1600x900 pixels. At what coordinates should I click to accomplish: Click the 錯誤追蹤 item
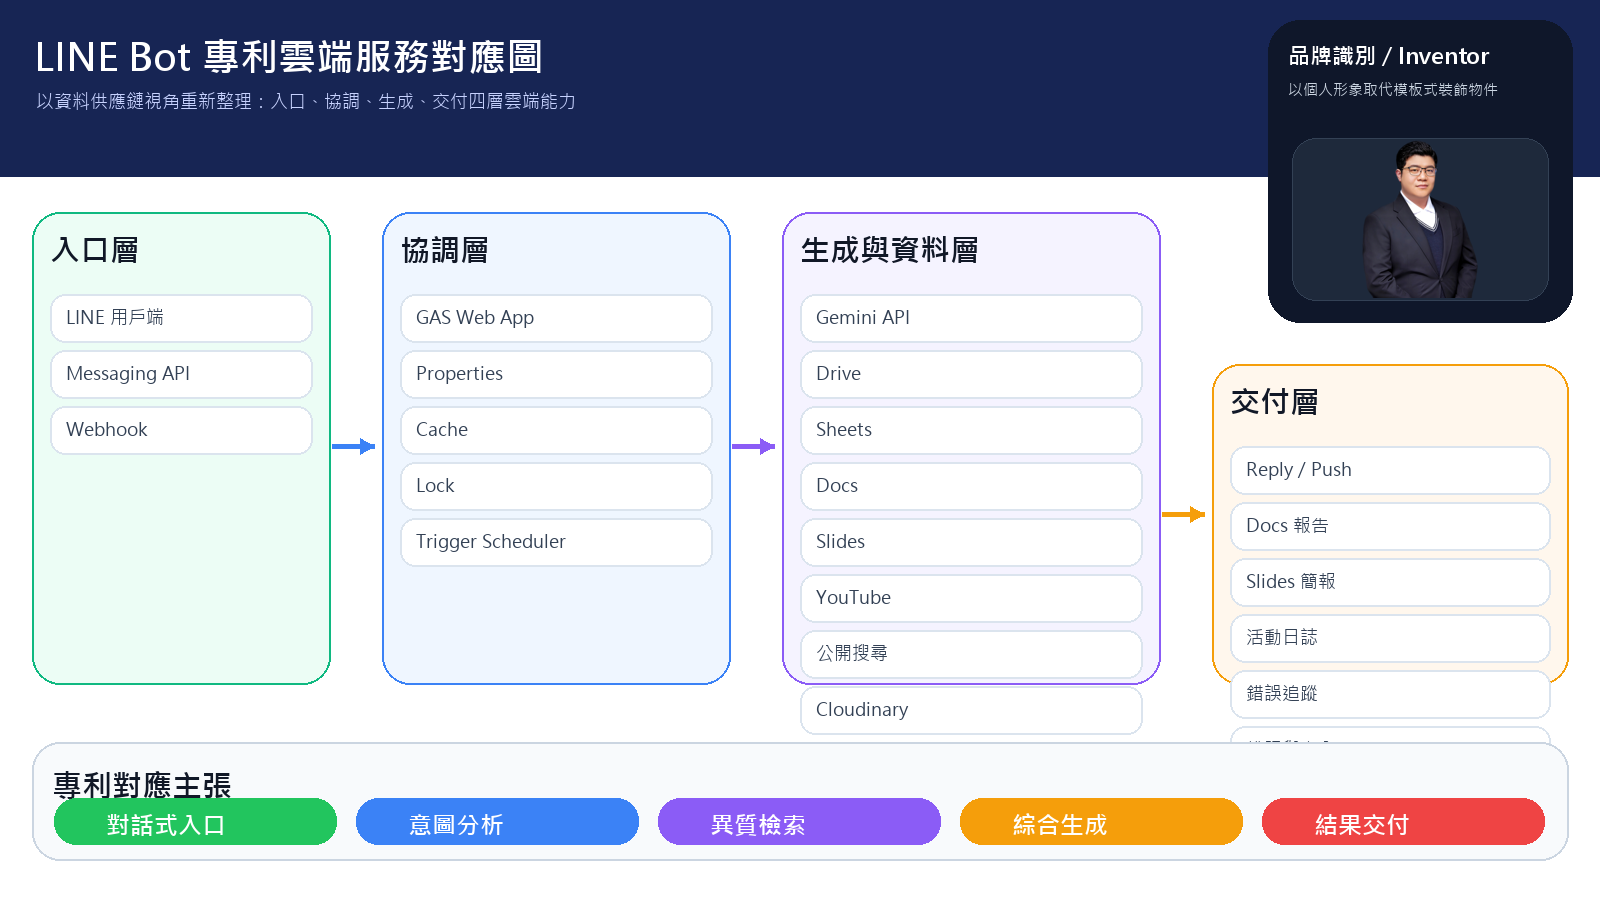point(1390,694)
